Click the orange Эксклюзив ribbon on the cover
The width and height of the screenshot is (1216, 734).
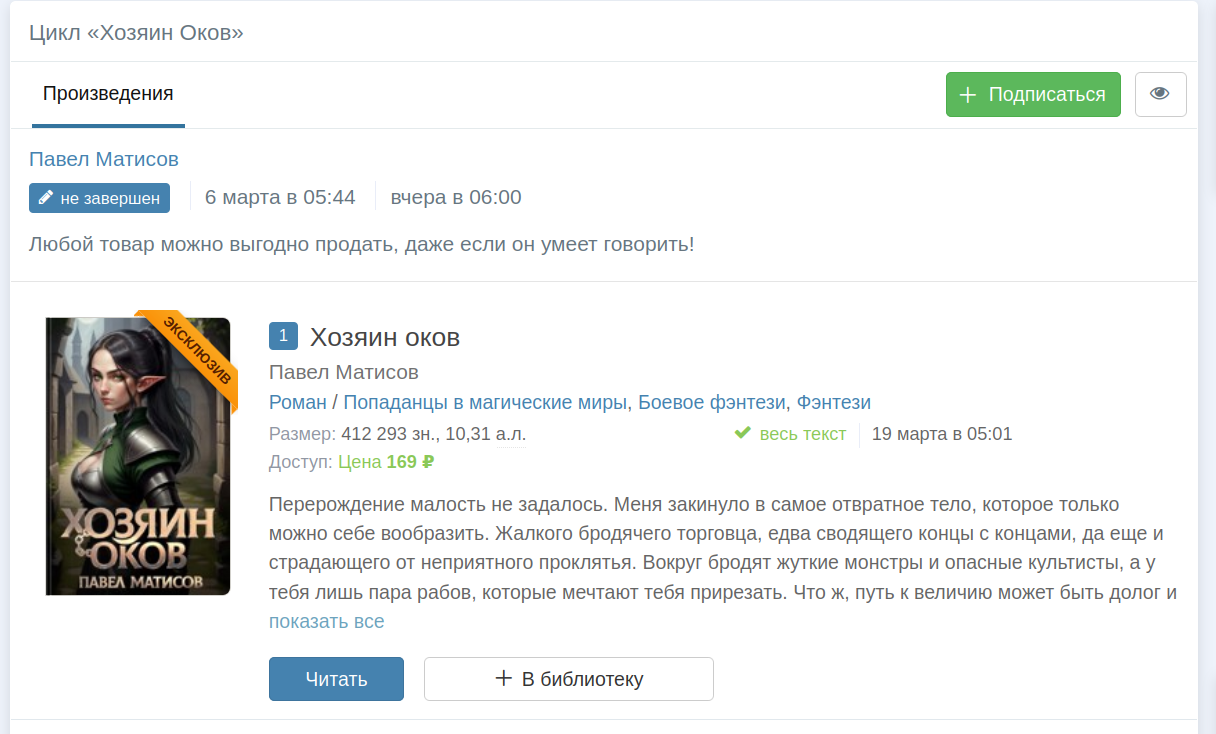pyautogui.click(x=197, y=350)
